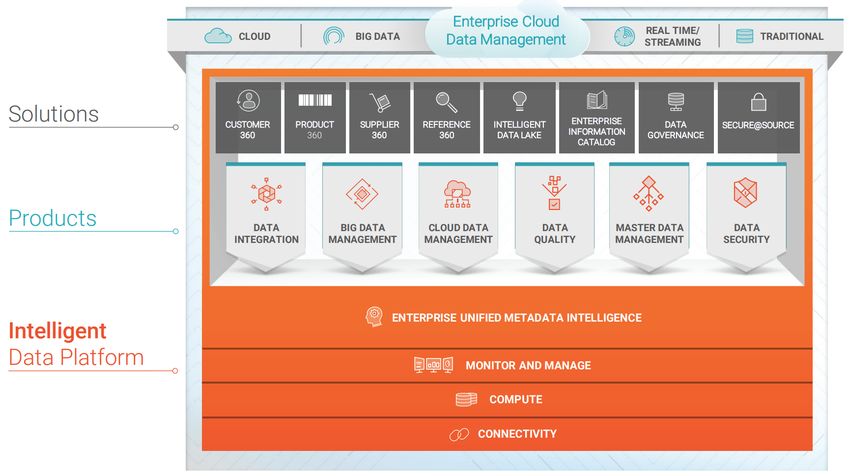This screenshot has height=476, width=850.
Task: Click the Data Security shield icon
Action: [x=745, y=192]
